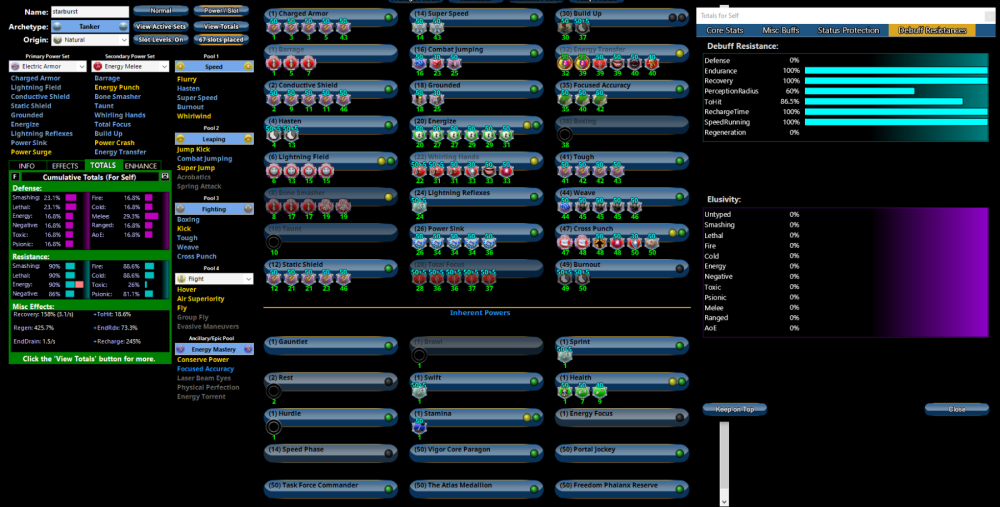Select the first Hasten recharge enhancement icon
This screenshot has height=507, width=1000.
click(273, 134)
